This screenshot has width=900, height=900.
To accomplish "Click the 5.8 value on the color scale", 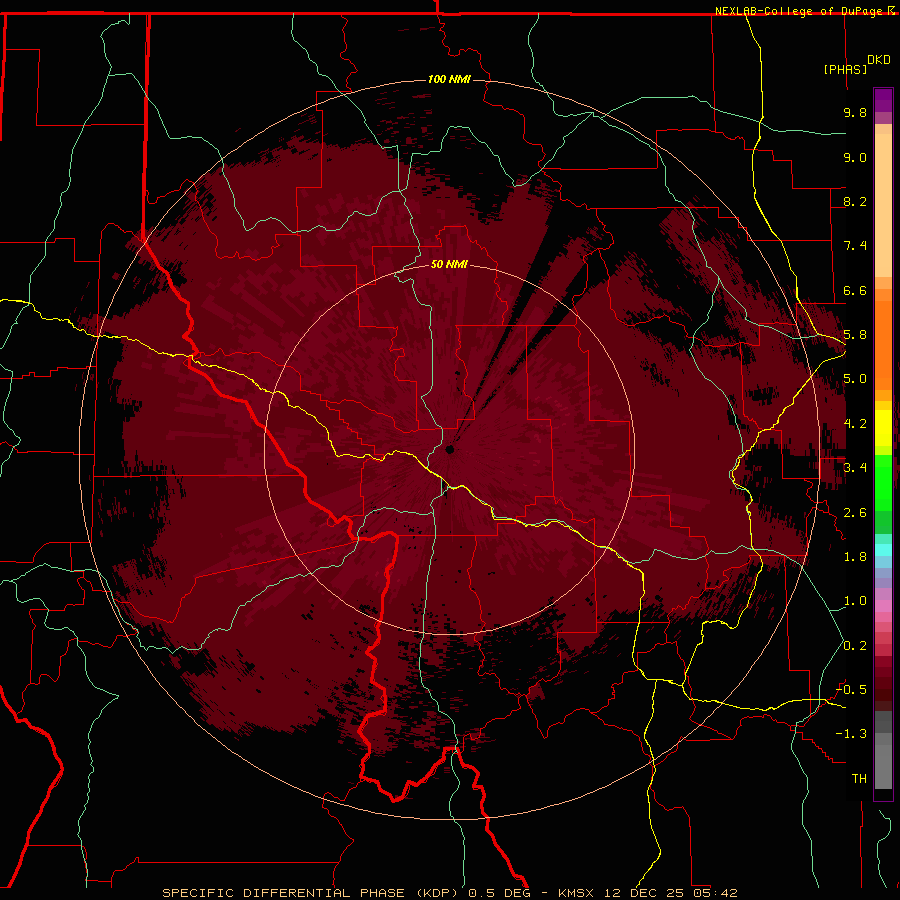I will [855, 335].
